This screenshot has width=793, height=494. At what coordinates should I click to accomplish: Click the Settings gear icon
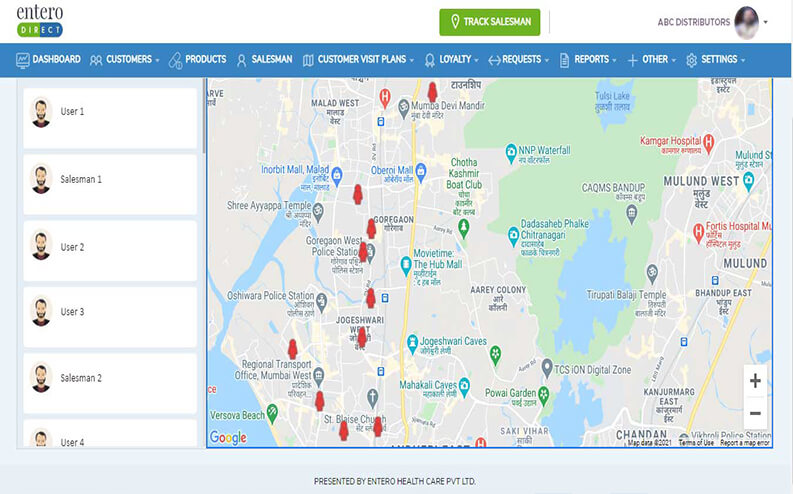click(691, 60)
